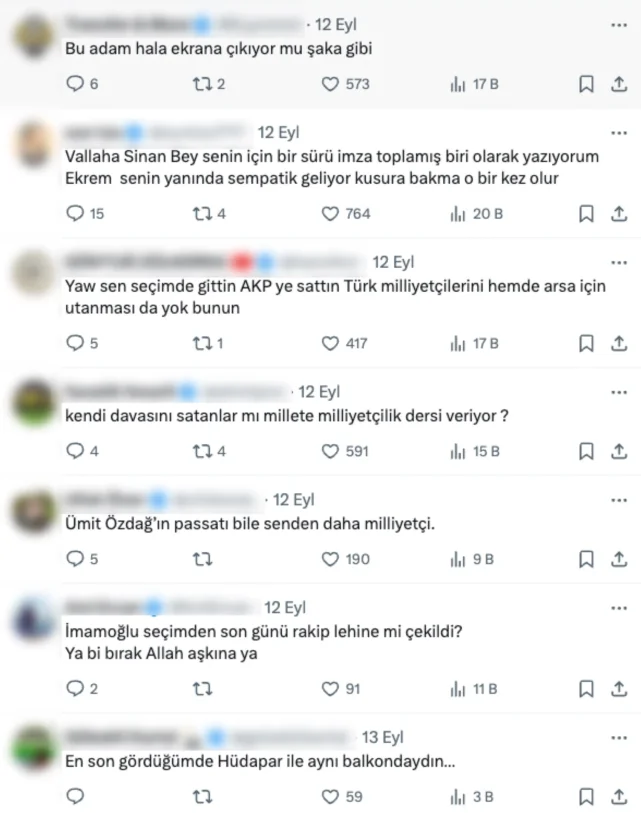Like the tweet 'Bu adam hala ekrana çıkıyor mu'
Viewport: 641px width, 813px height.
(345, 84)
